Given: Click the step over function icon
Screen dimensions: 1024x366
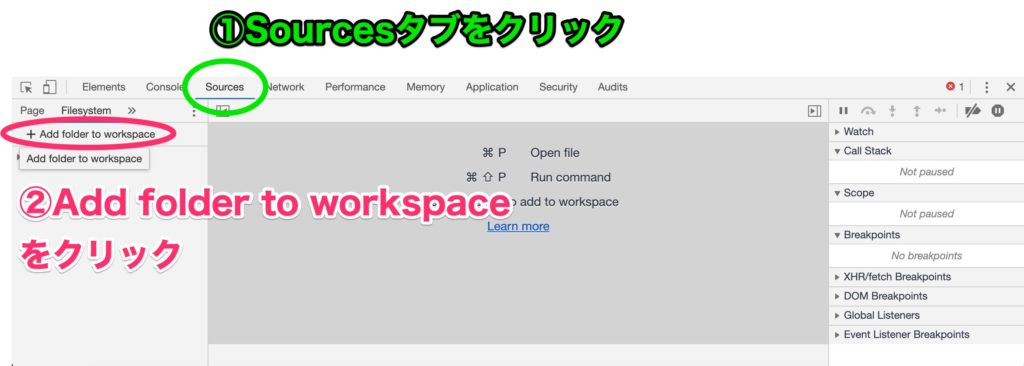Looking at the screenshot, I should (868, 111).
